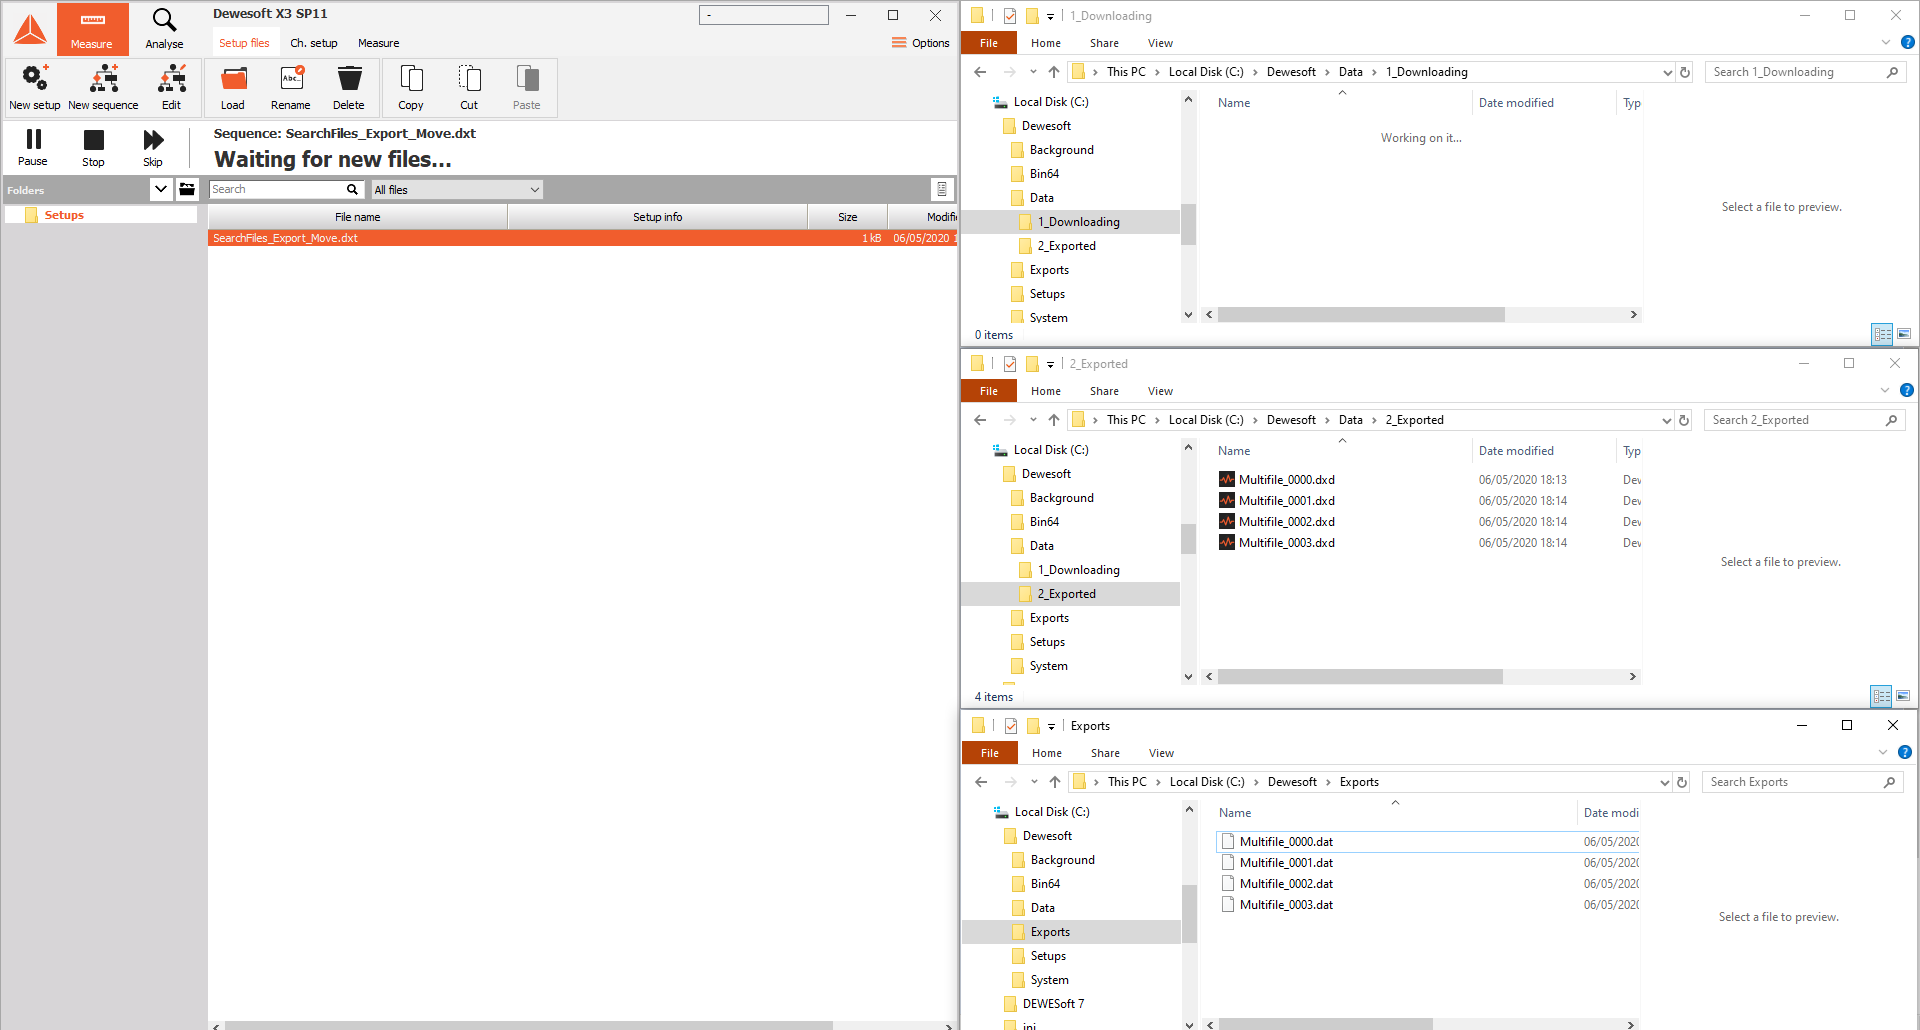This screenshot has height=1030, width=1920.
Task: Go up one level in 2_Exported window
Action: click(x=1054, y=420)
